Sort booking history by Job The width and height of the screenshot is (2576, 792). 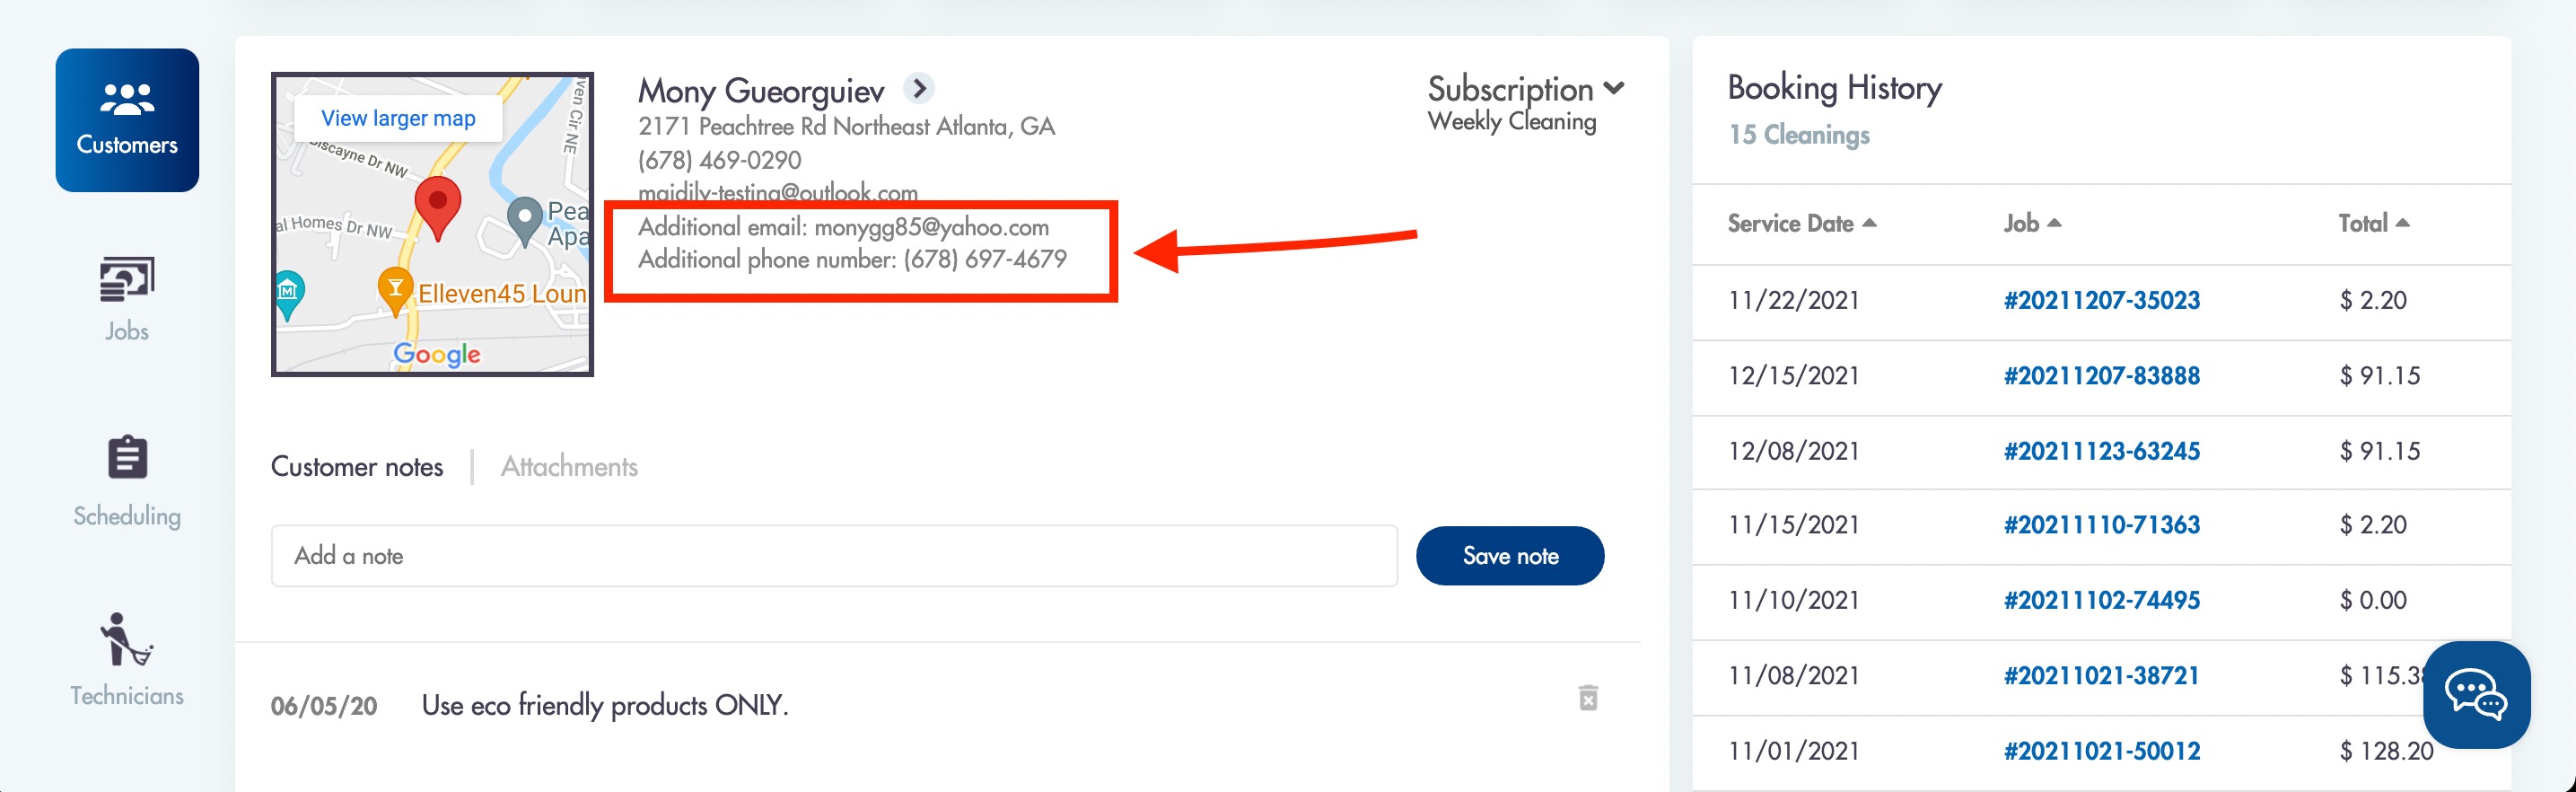coord(2032,224)
